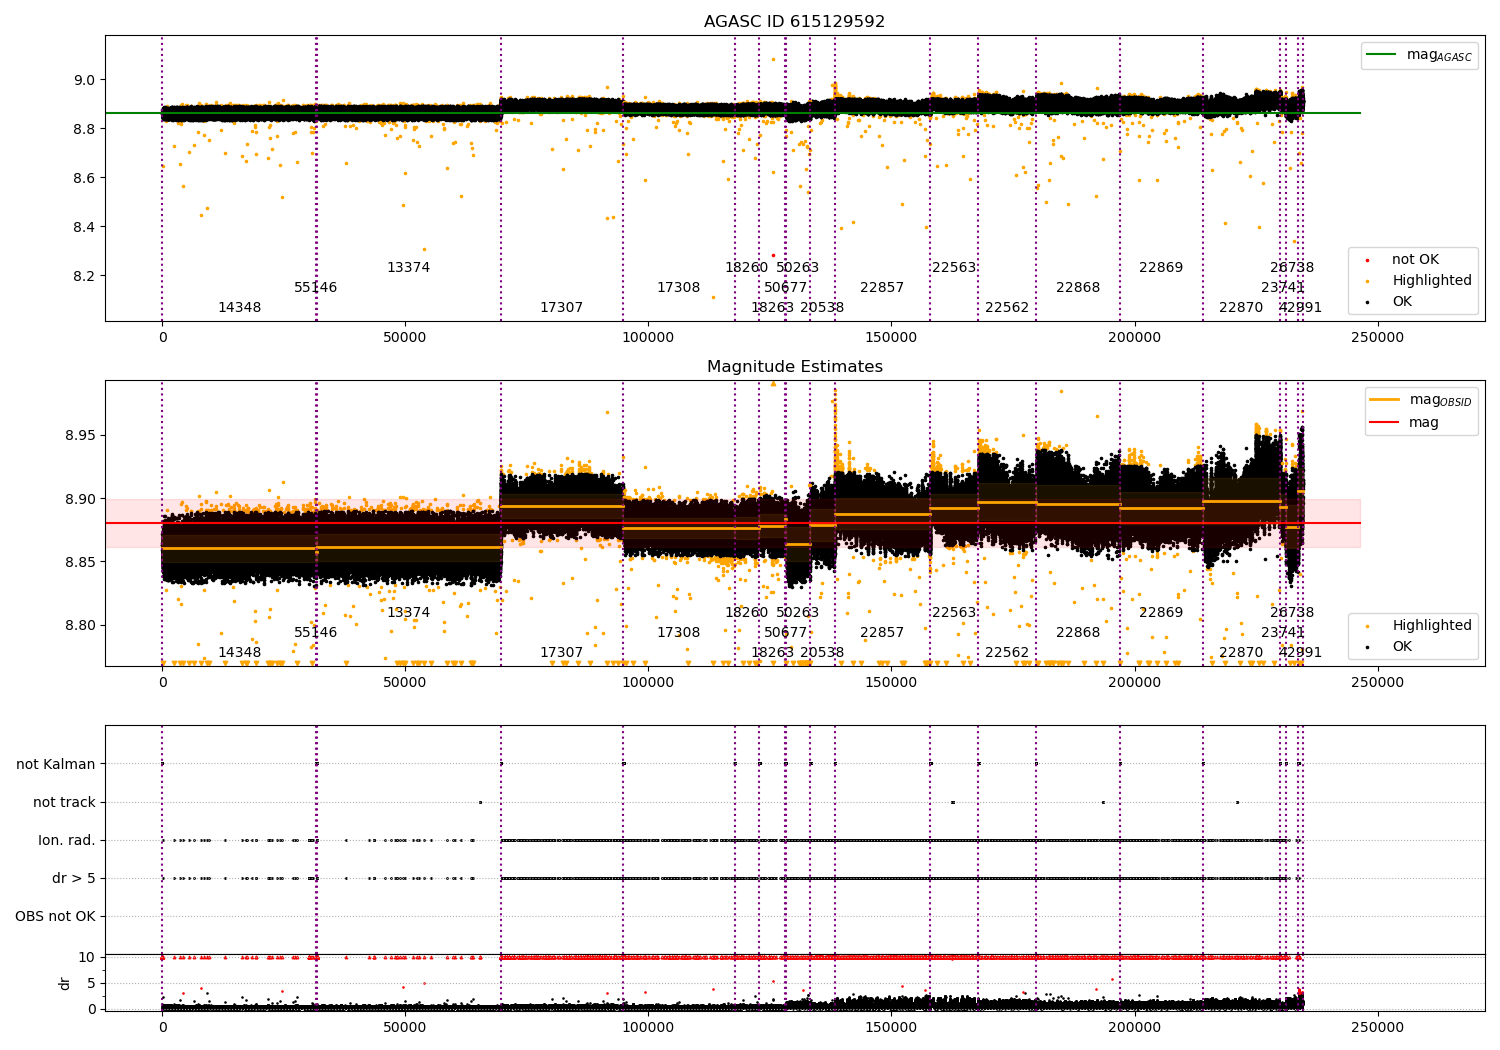Click the title 'AGASC ID 615129592'
Screen dimensions: 1500x1050
click(x=794, y=22)
